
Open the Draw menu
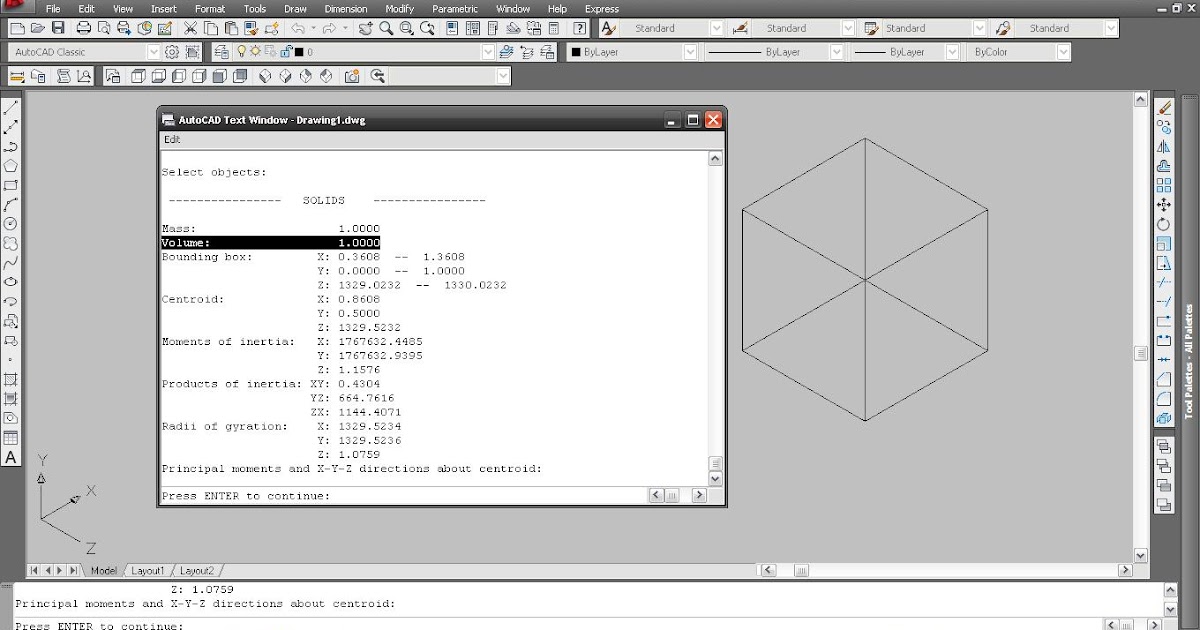point(295,9)
